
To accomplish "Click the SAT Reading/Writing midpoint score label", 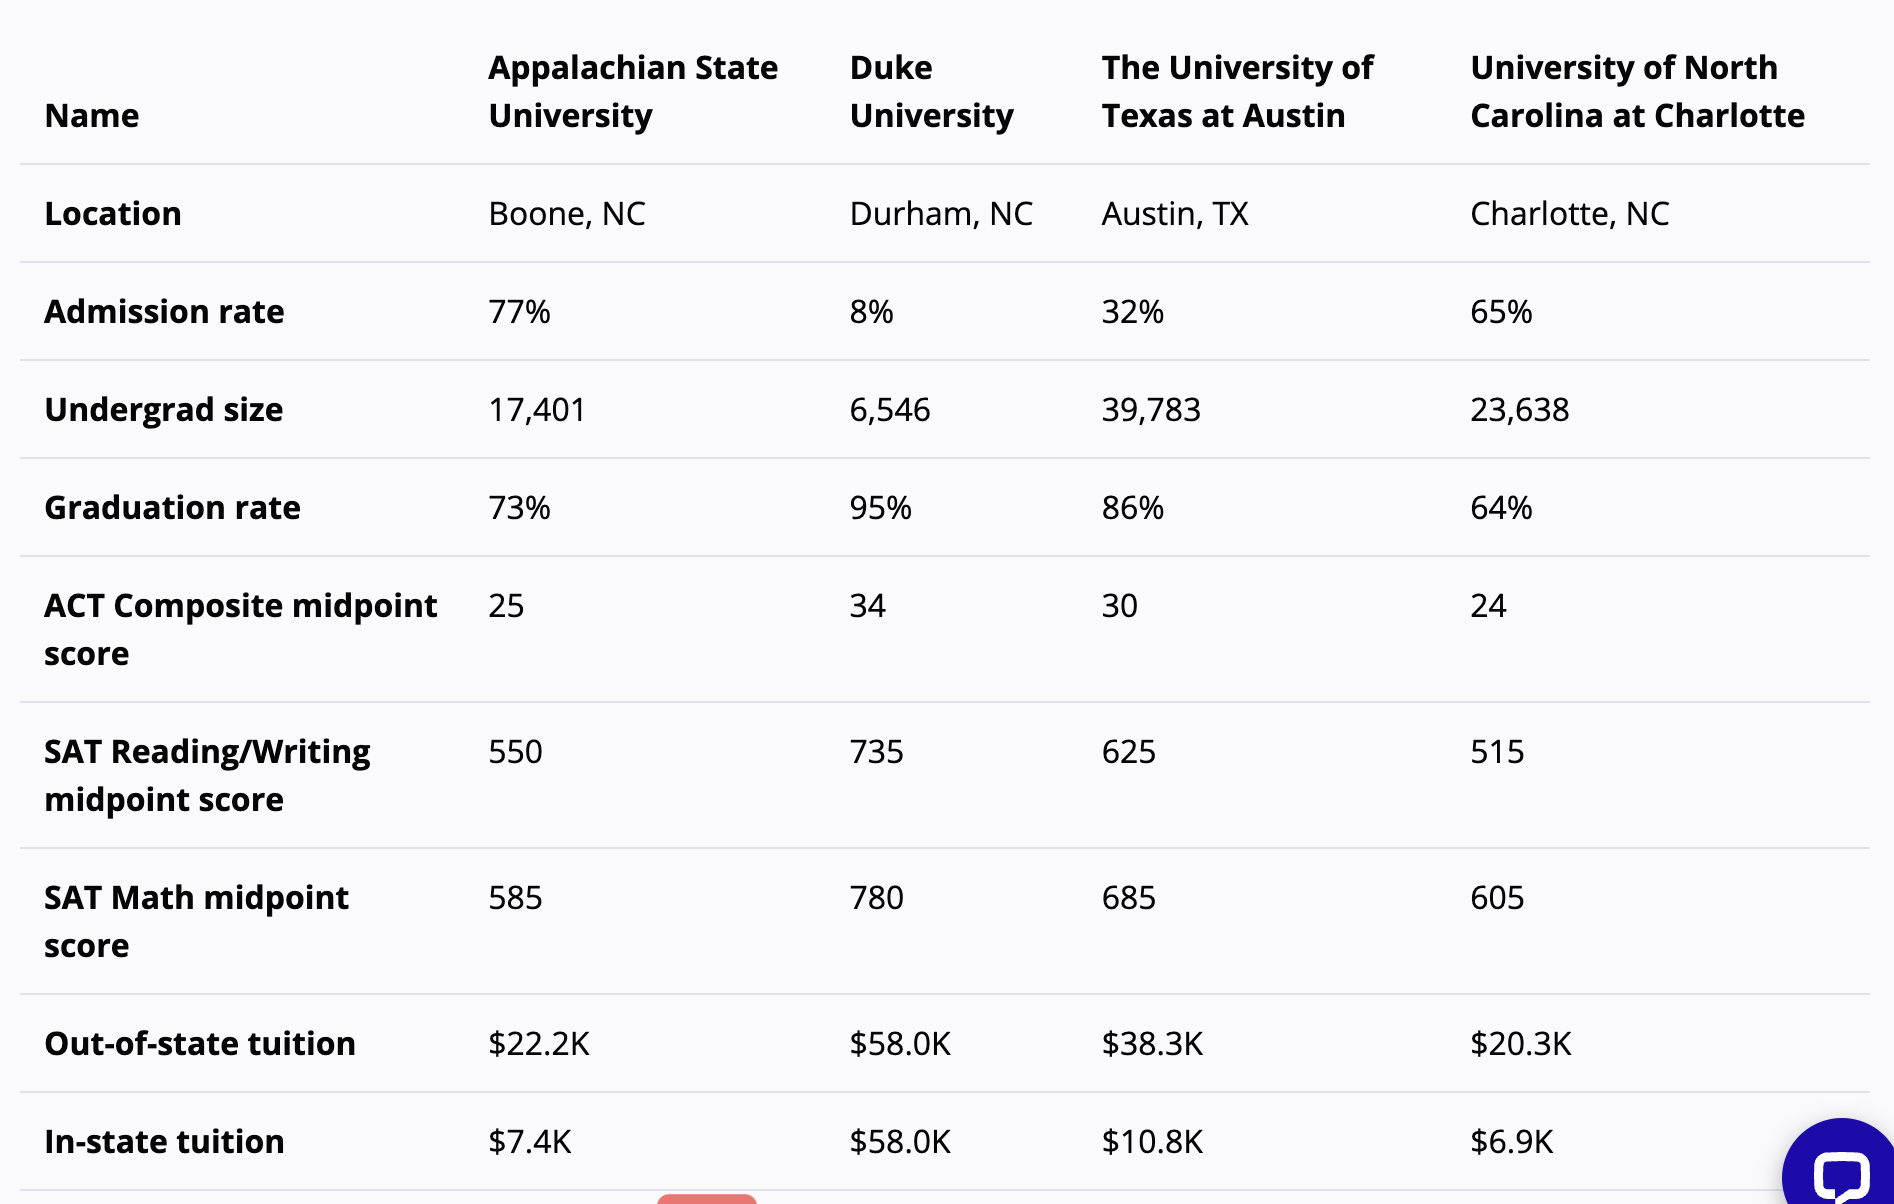I will click(x=207, y=775).
